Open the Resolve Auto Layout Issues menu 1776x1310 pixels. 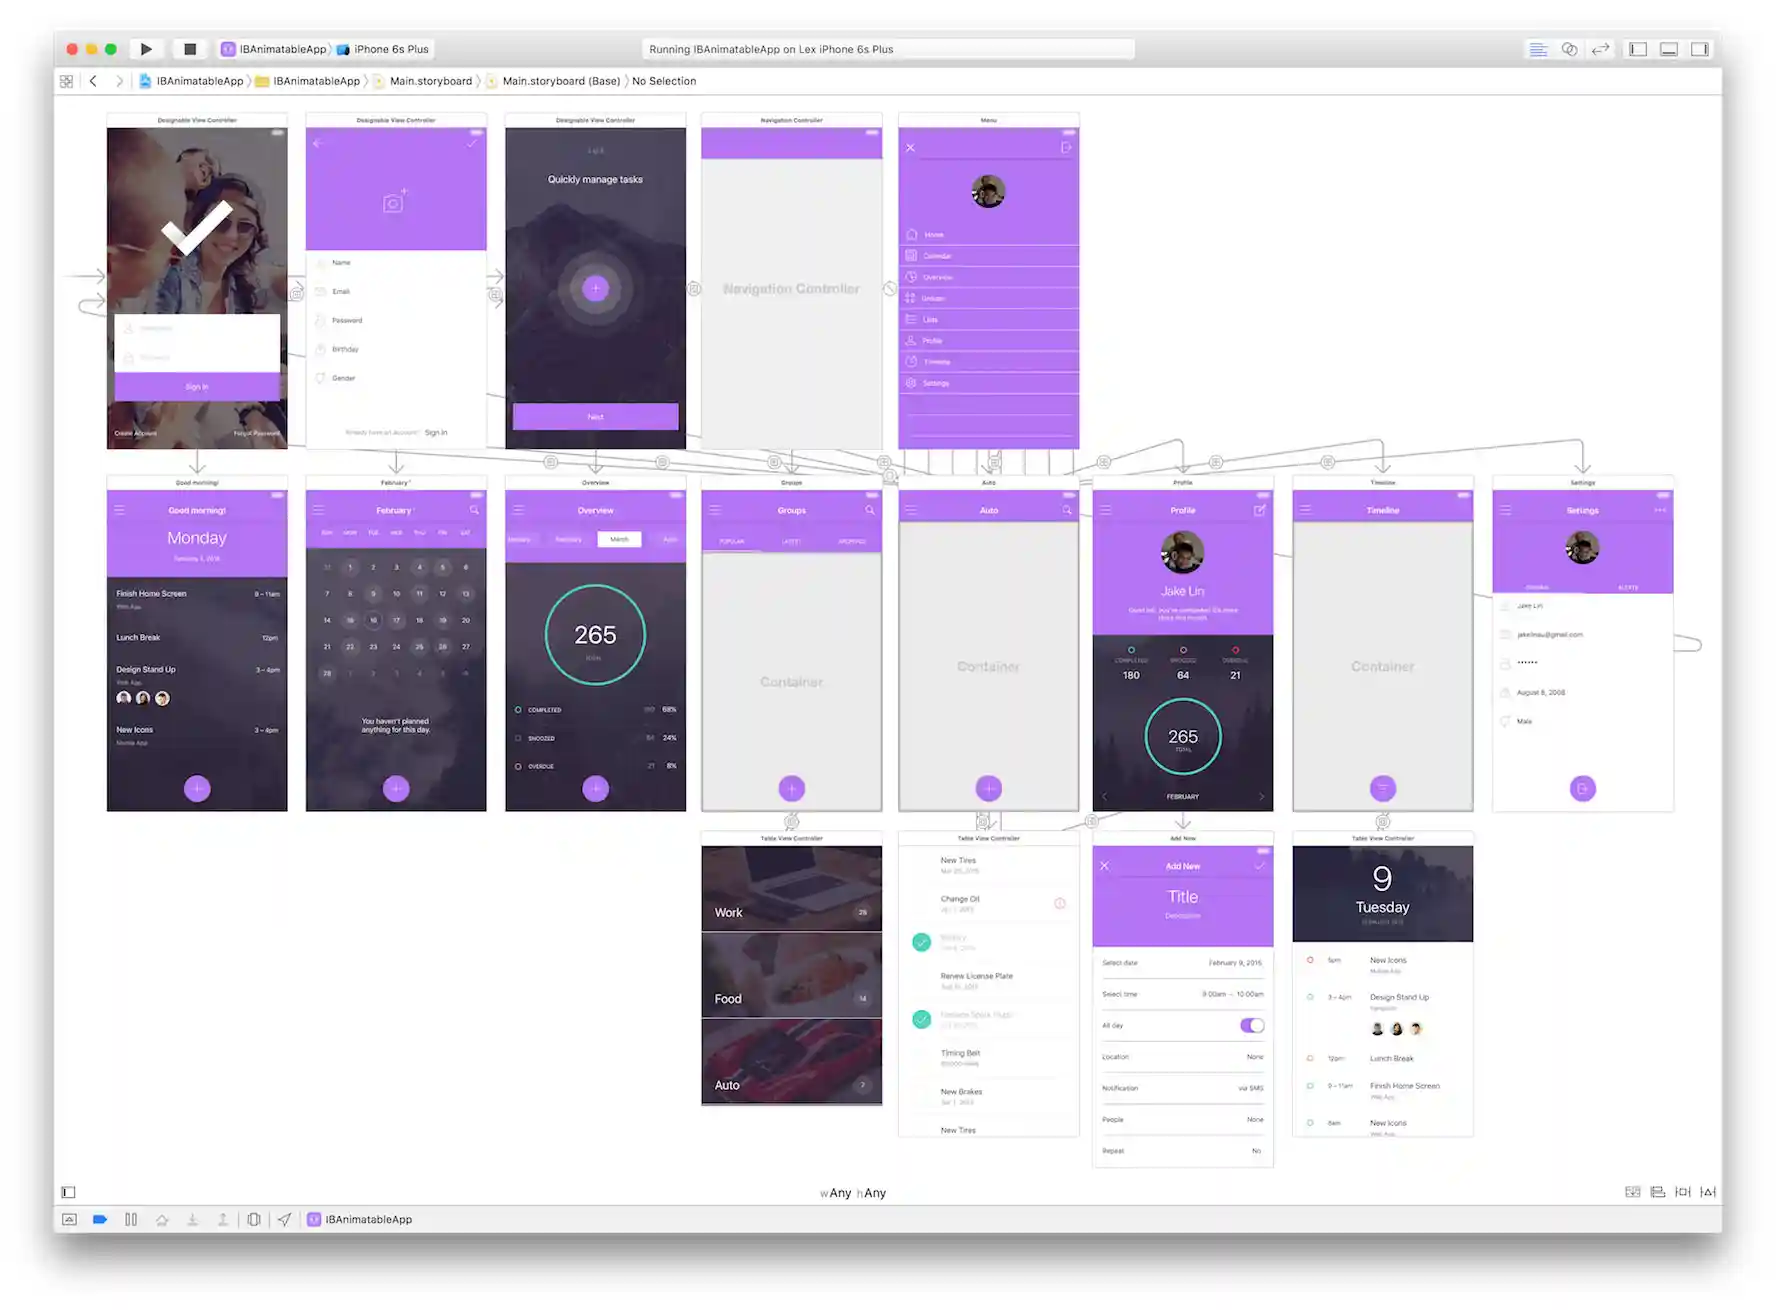point(1707,1192)
